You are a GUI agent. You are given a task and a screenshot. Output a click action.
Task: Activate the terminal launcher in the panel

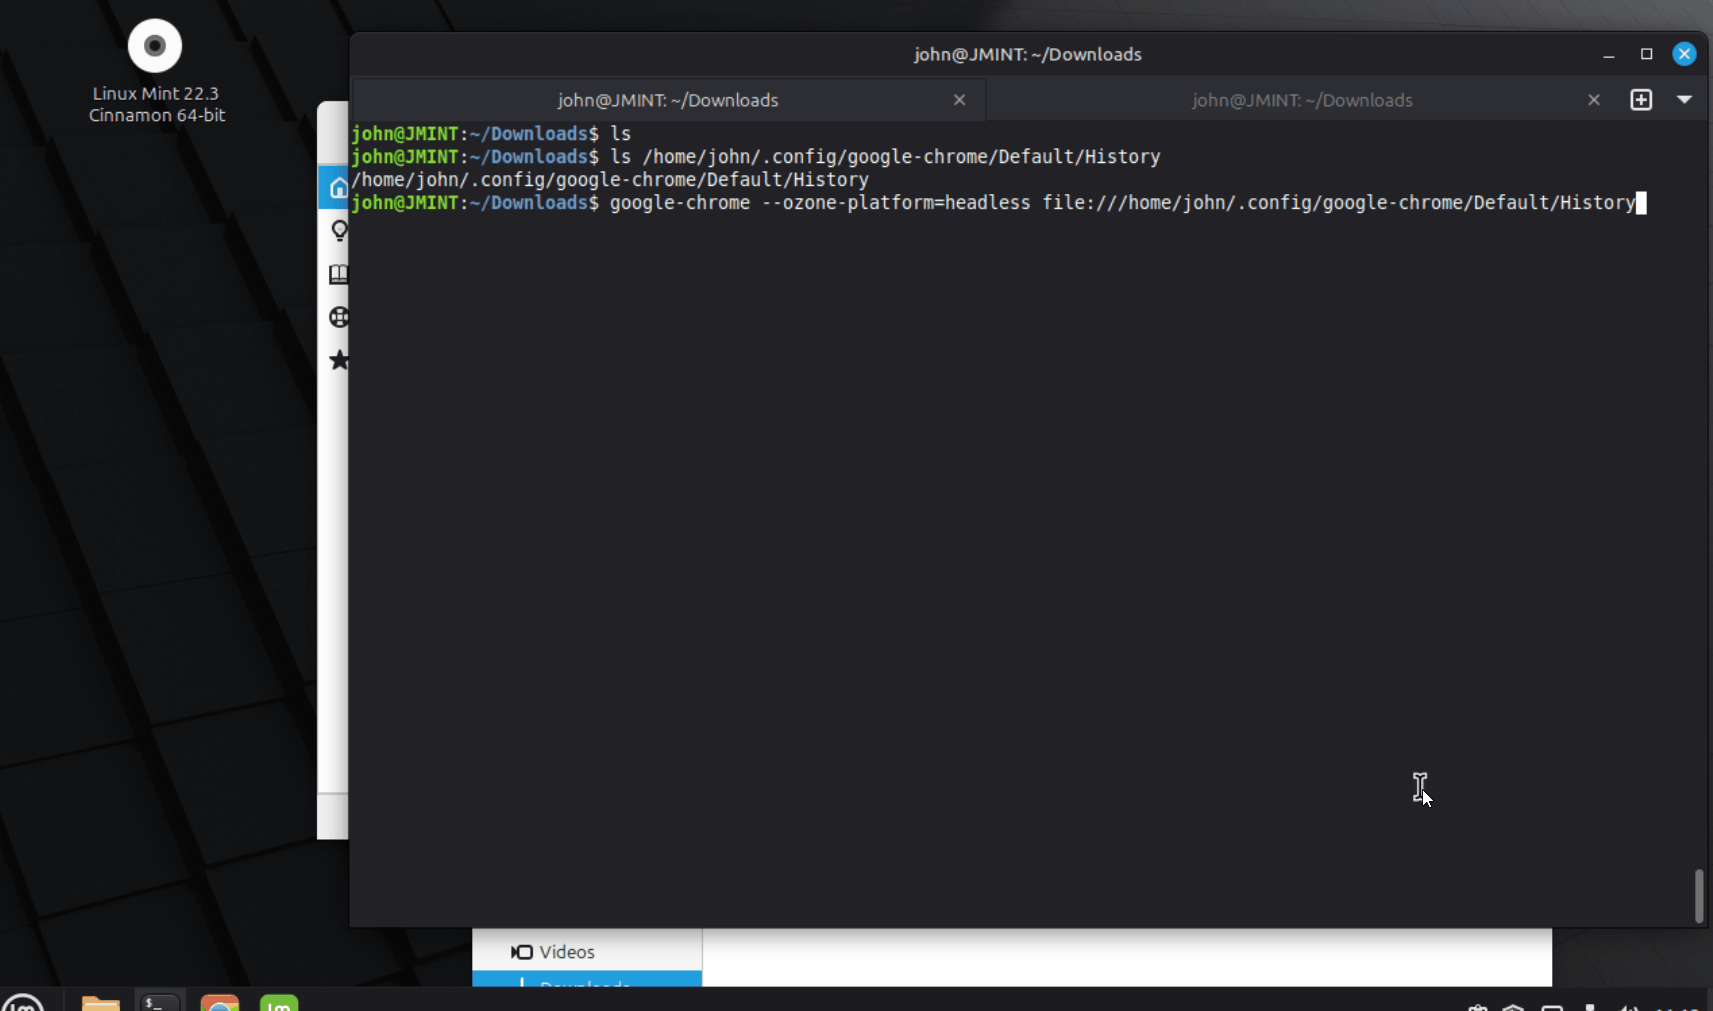pyautogui.click(x=160, y=1003)
